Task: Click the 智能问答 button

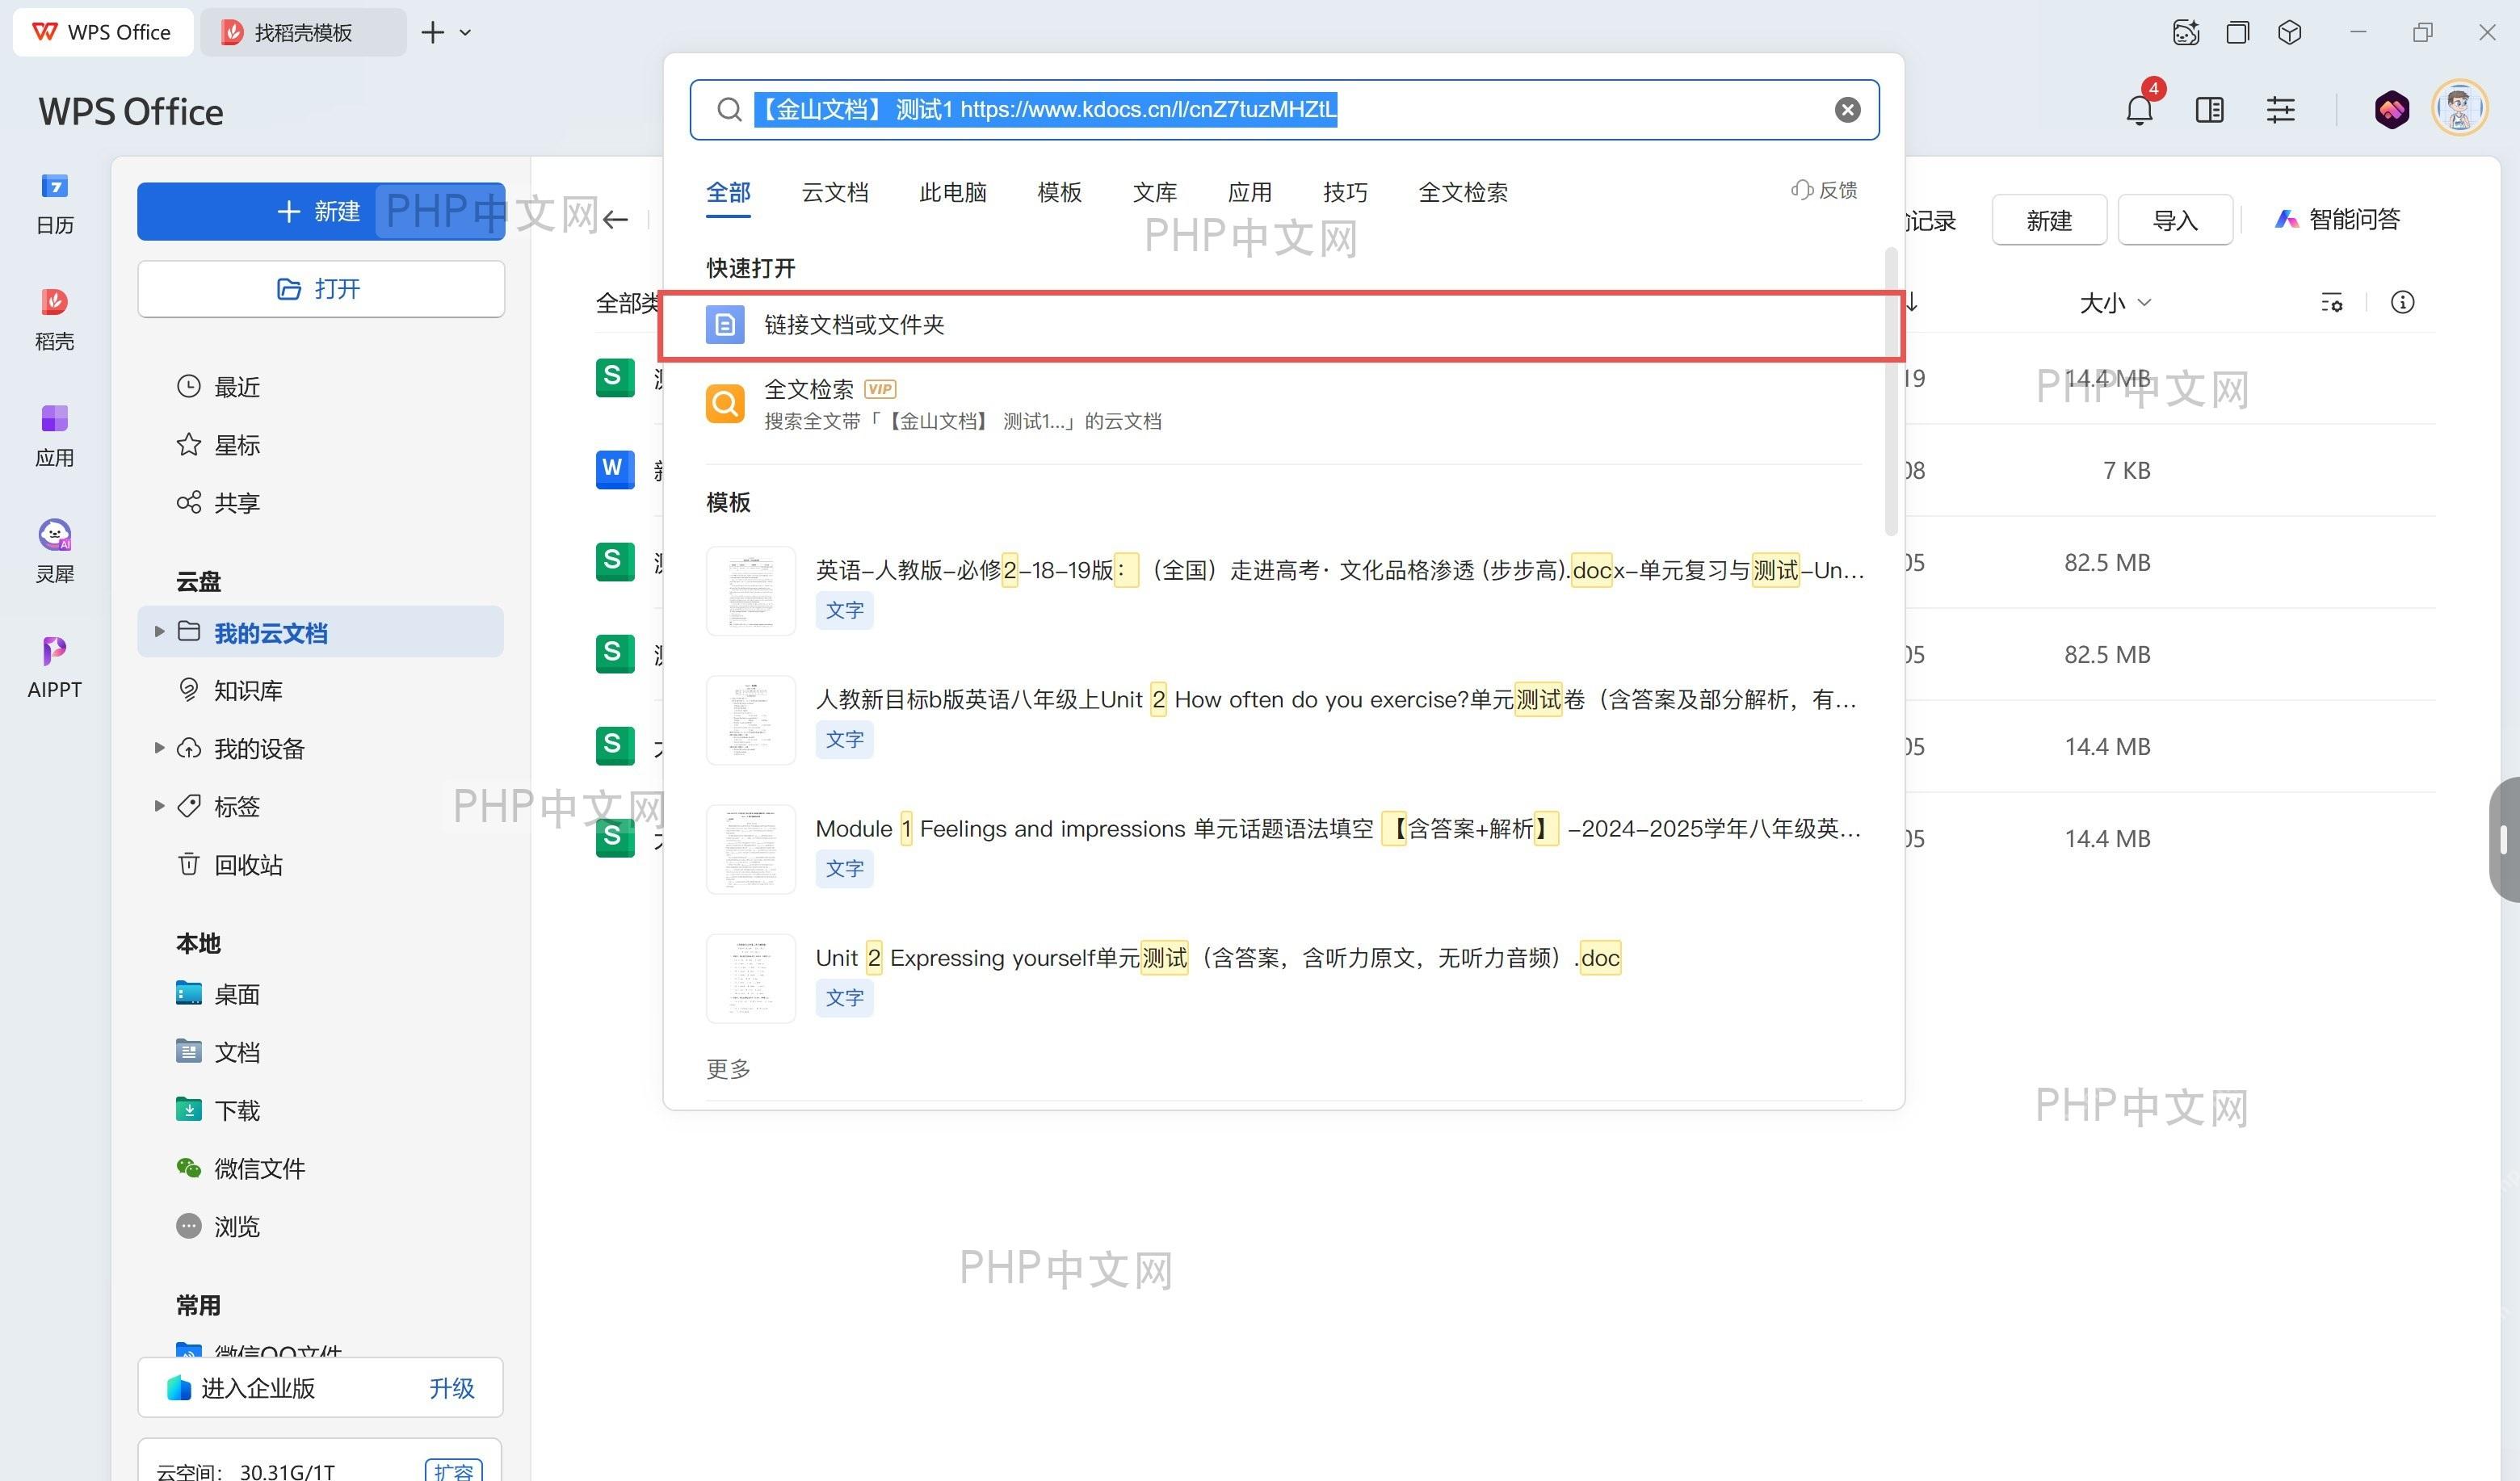Action: 2337,219
